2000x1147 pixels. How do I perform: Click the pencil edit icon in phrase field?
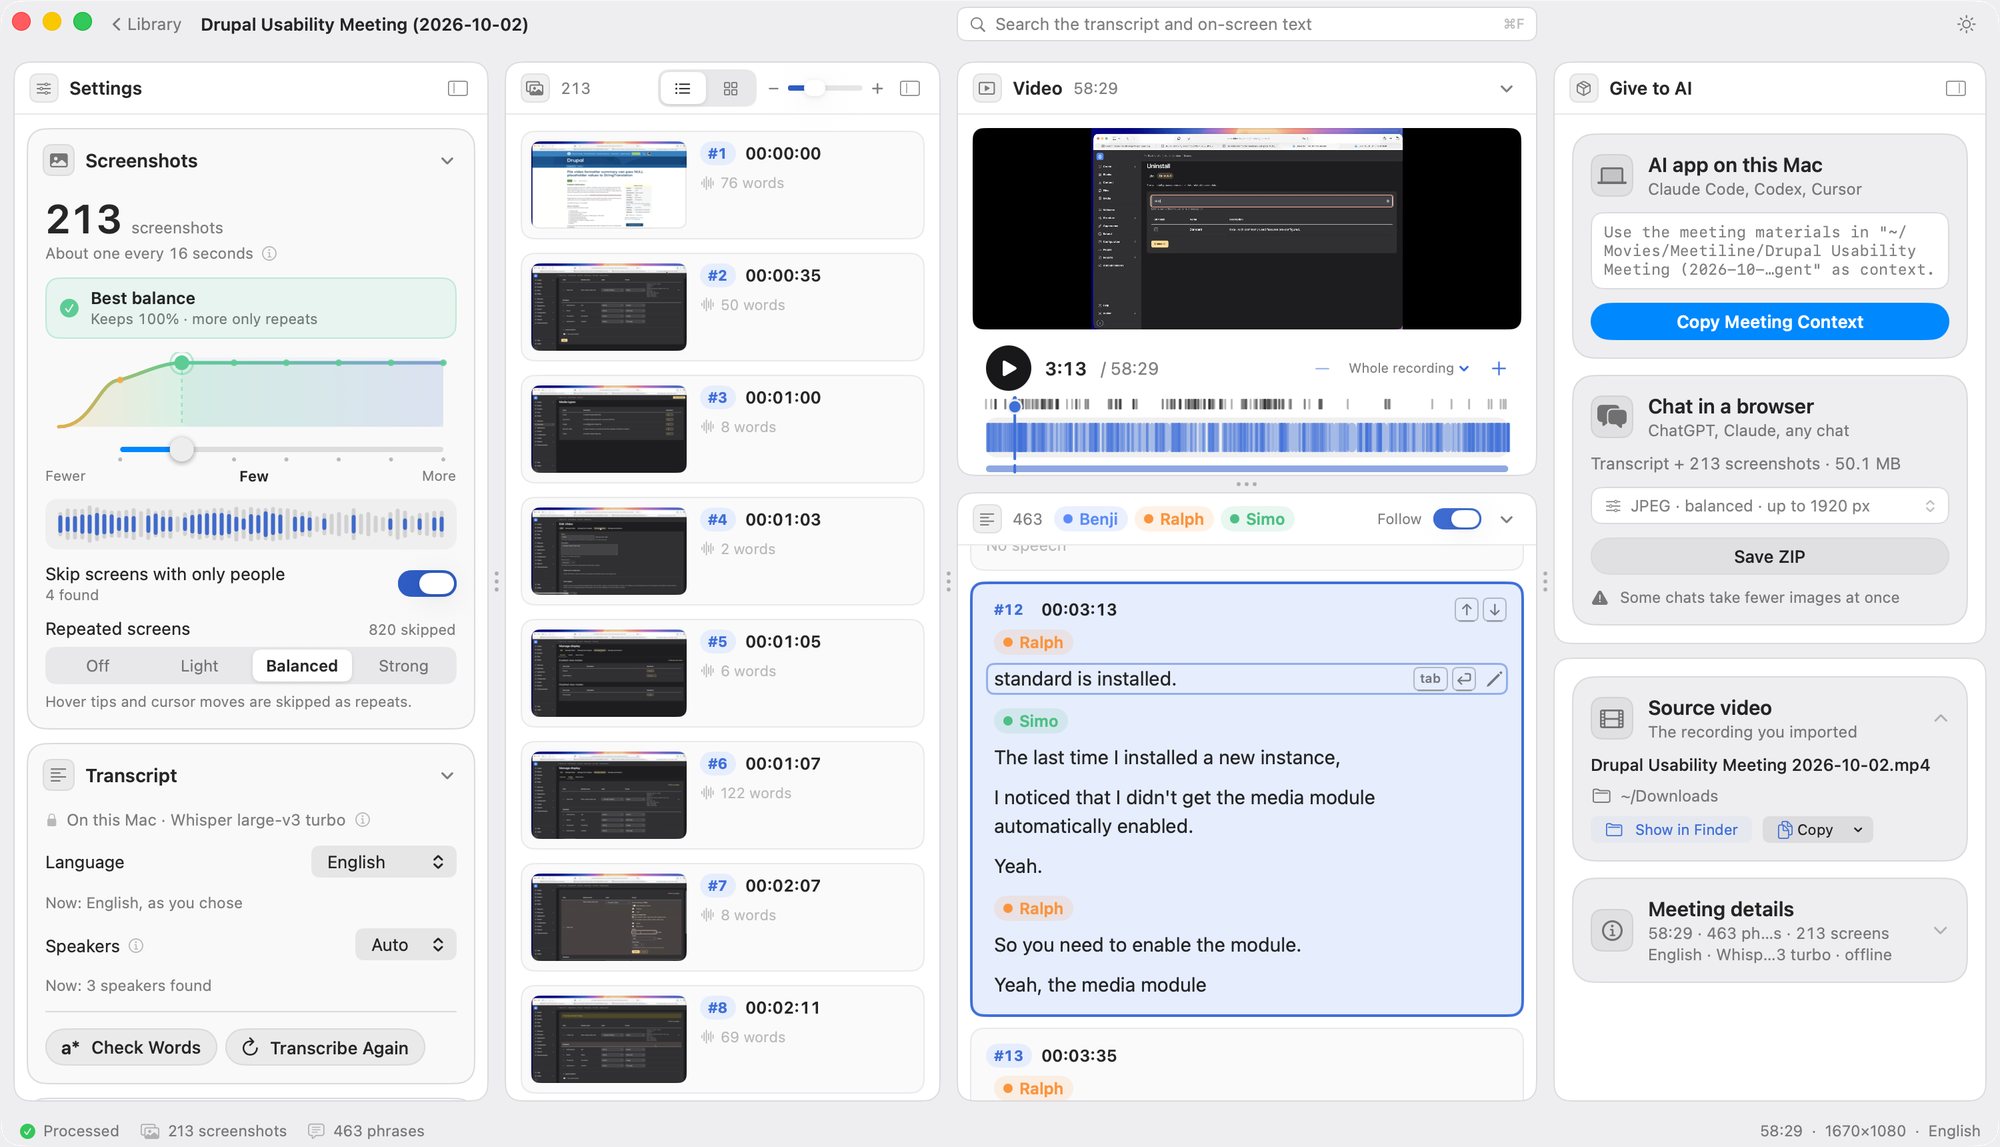(1494, 679)
